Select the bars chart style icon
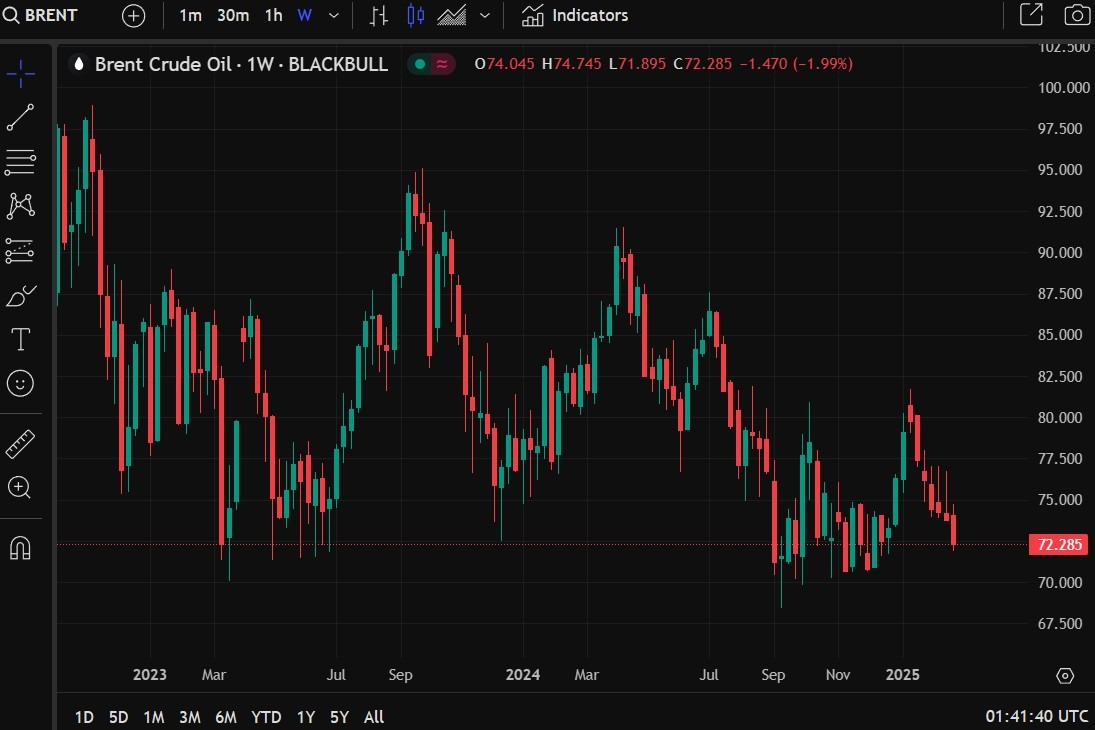 379,15
